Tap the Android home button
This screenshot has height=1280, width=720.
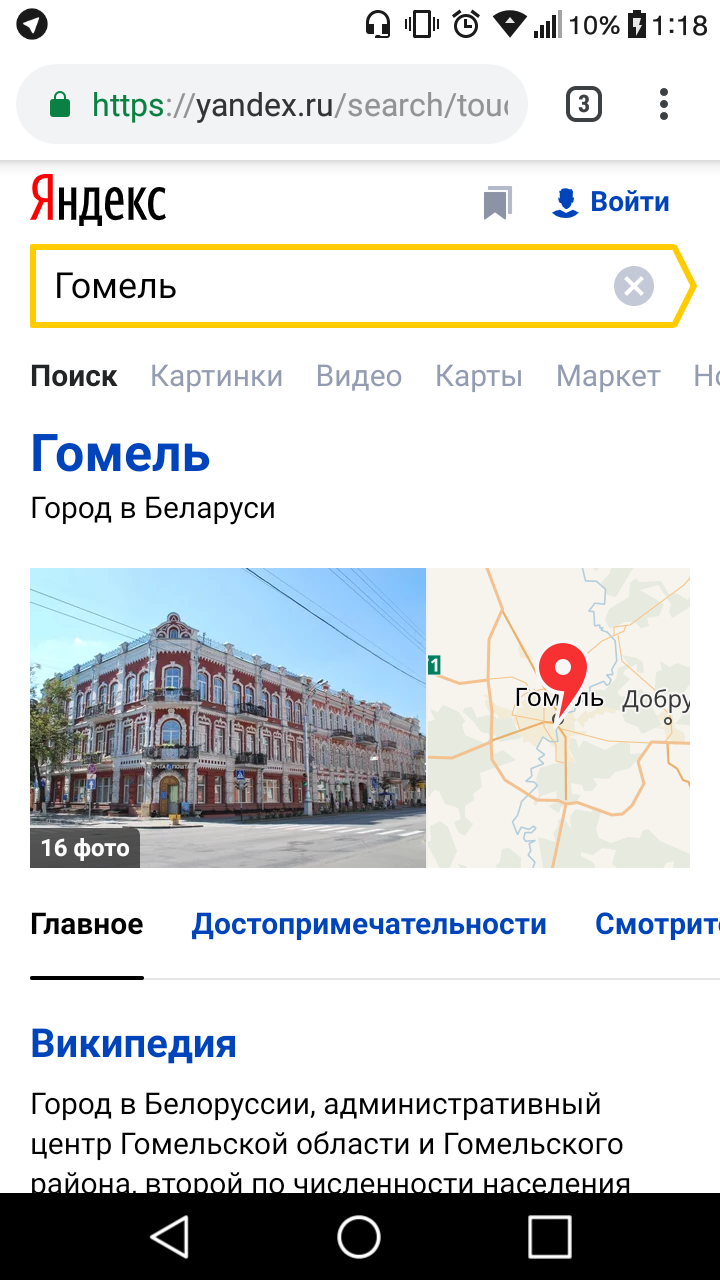click(x=359, y=1236)
